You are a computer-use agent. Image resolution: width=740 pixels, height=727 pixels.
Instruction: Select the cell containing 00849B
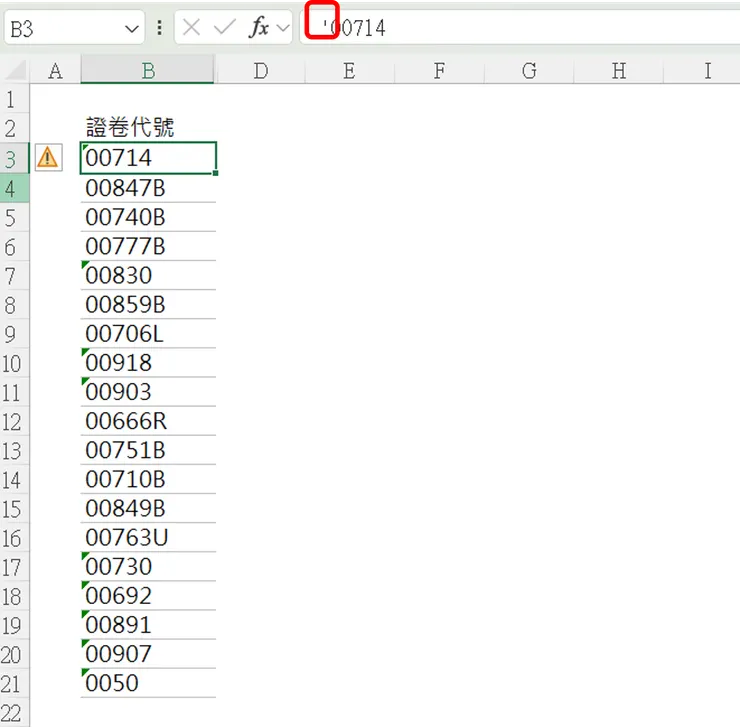148,508
